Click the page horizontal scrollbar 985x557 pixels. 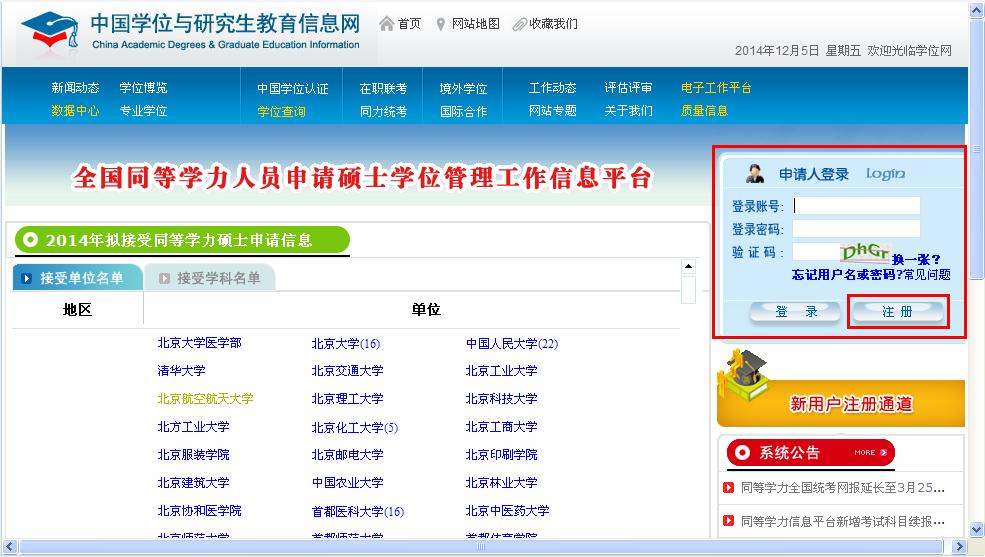click(x=480, y=547)
